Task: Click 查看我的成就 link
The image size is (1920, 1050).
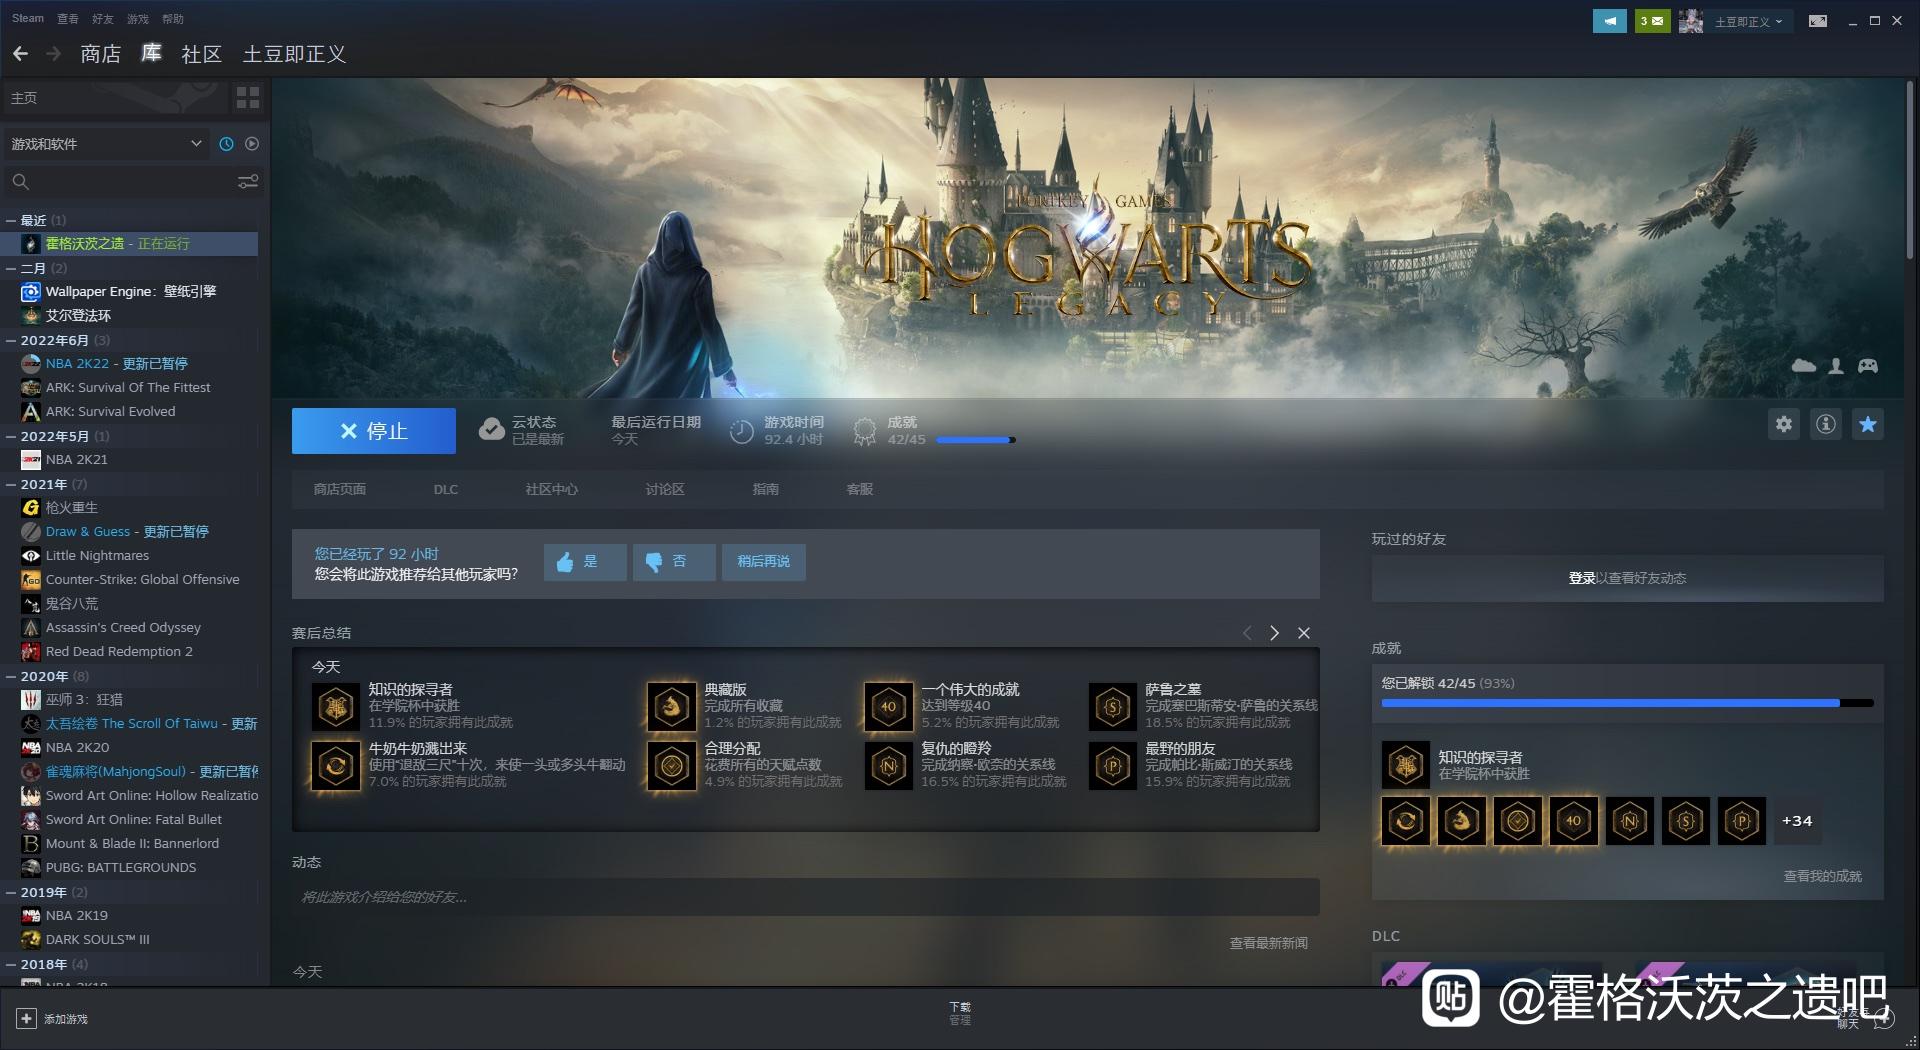Action: coord(1822,876)
